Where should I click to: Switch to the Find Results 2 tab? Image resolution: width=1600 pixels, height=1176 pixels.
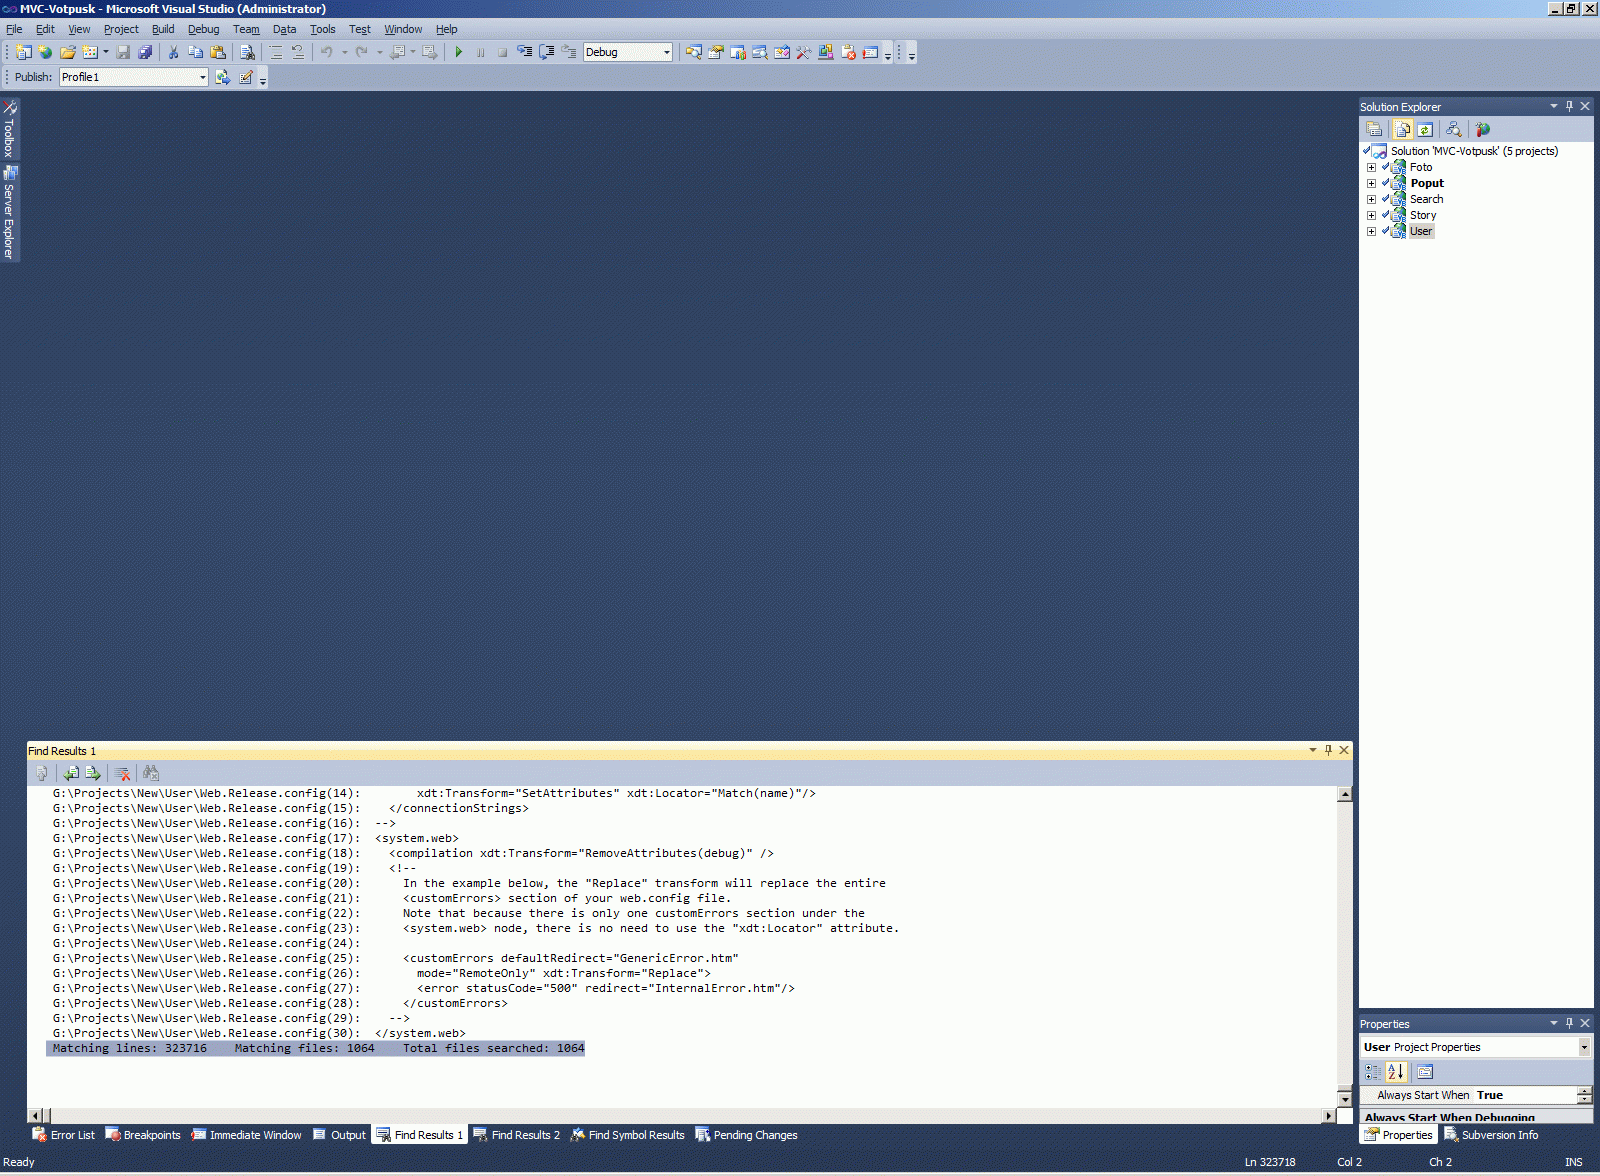(x=516, y=1135)
